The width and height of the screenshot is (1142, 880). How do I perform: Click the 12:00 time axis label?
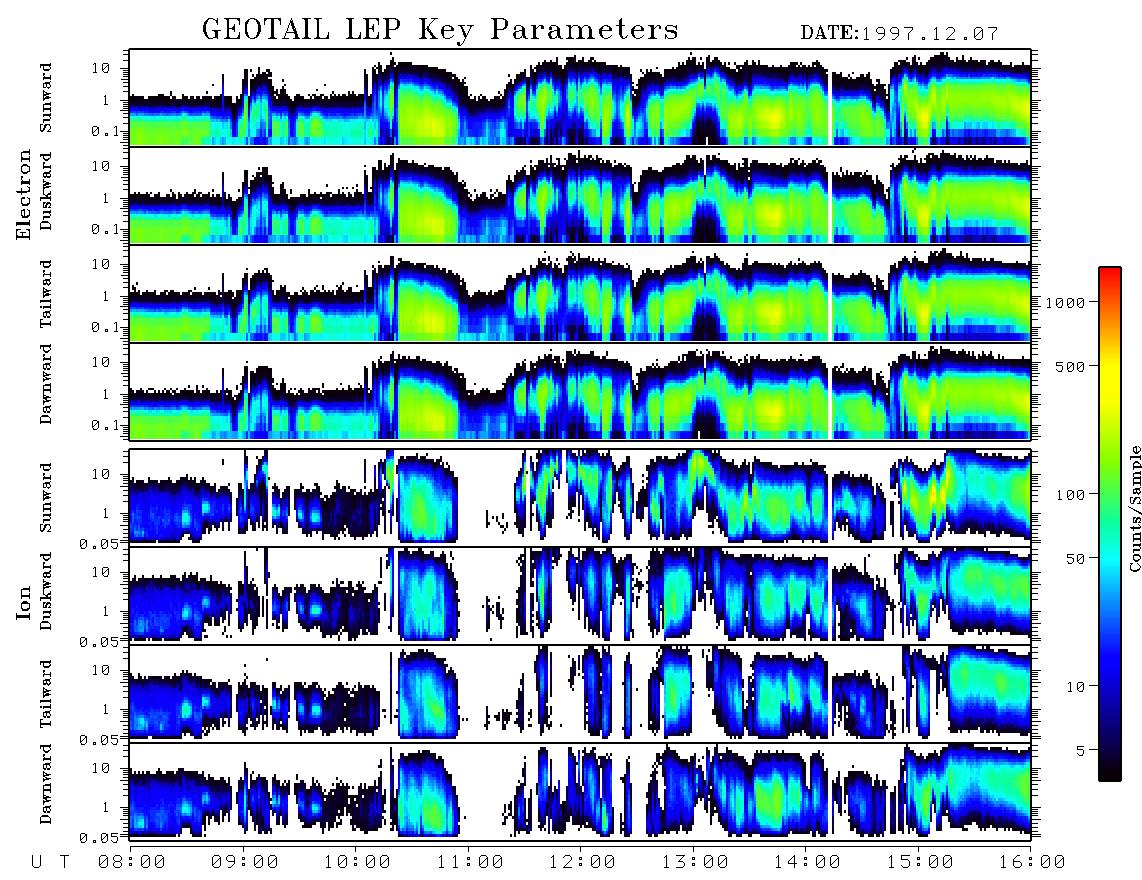pos(582,863)
